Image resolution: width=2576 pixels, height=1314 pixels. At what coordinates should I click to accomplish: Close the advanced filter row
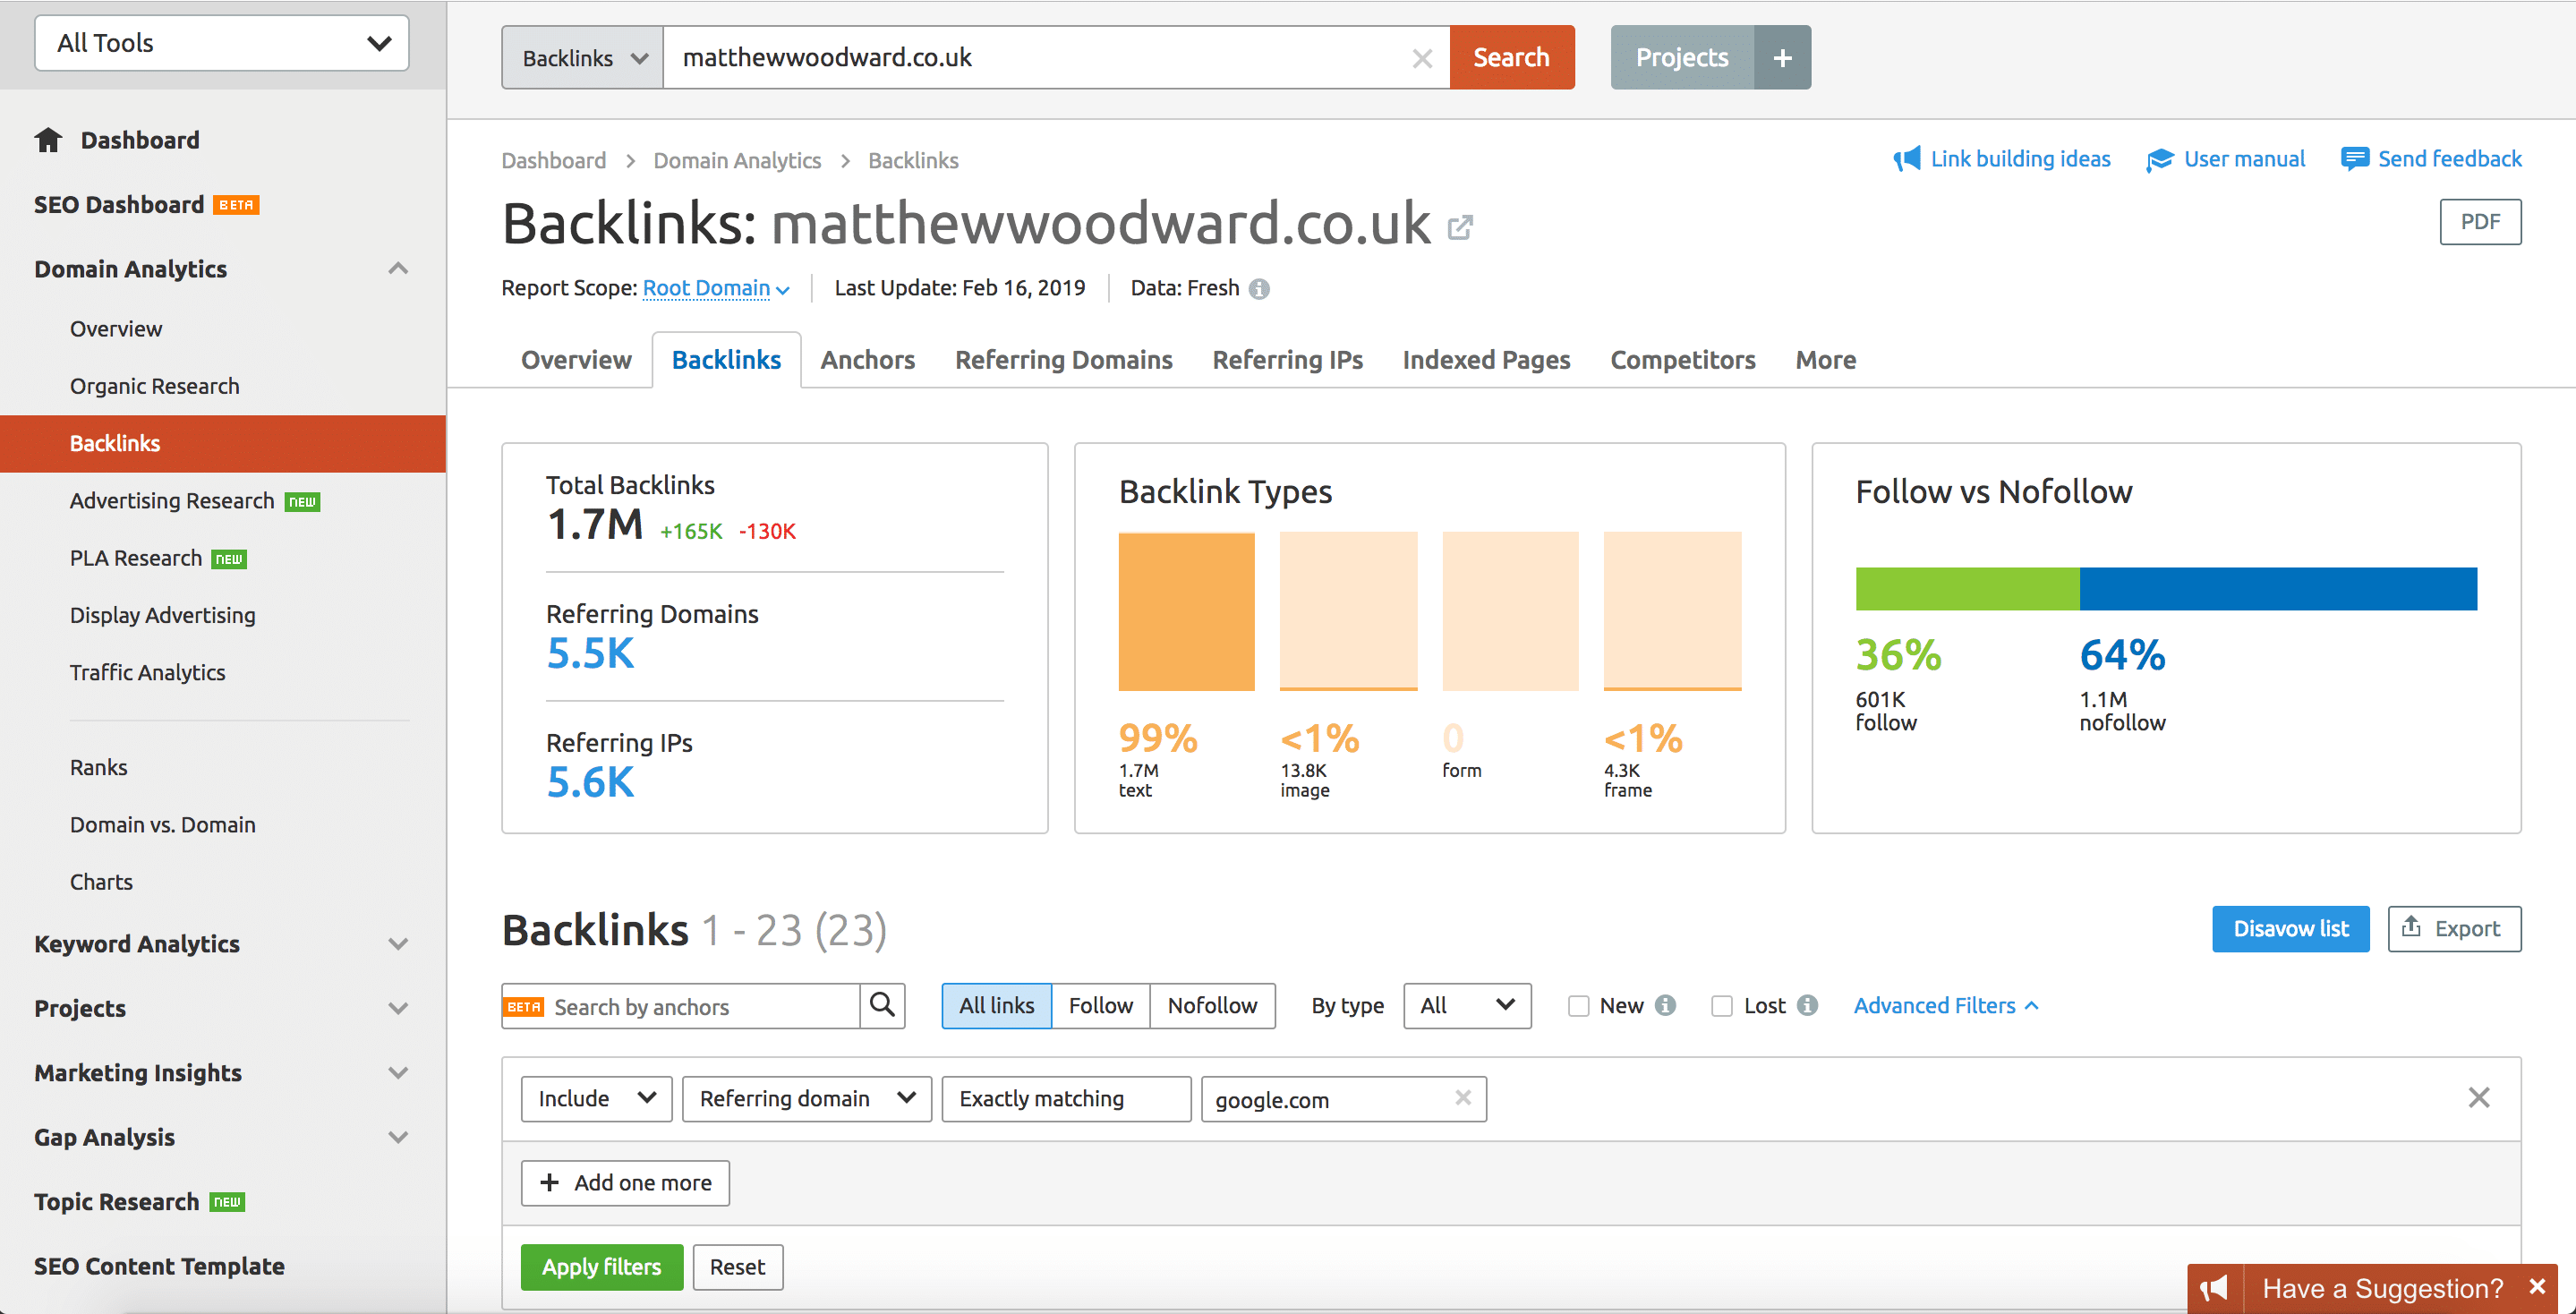pyautogui.click(x=2478, y=1098)
